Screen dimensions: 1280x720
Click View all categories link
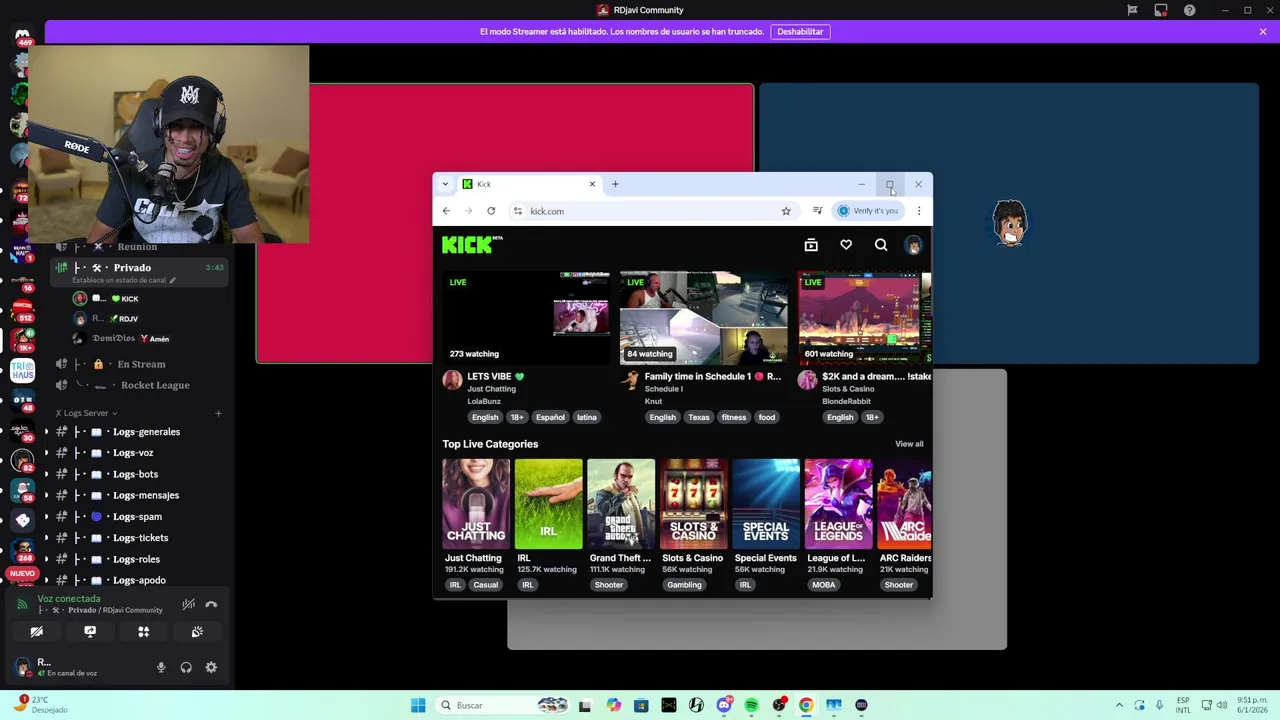(909, 444)
